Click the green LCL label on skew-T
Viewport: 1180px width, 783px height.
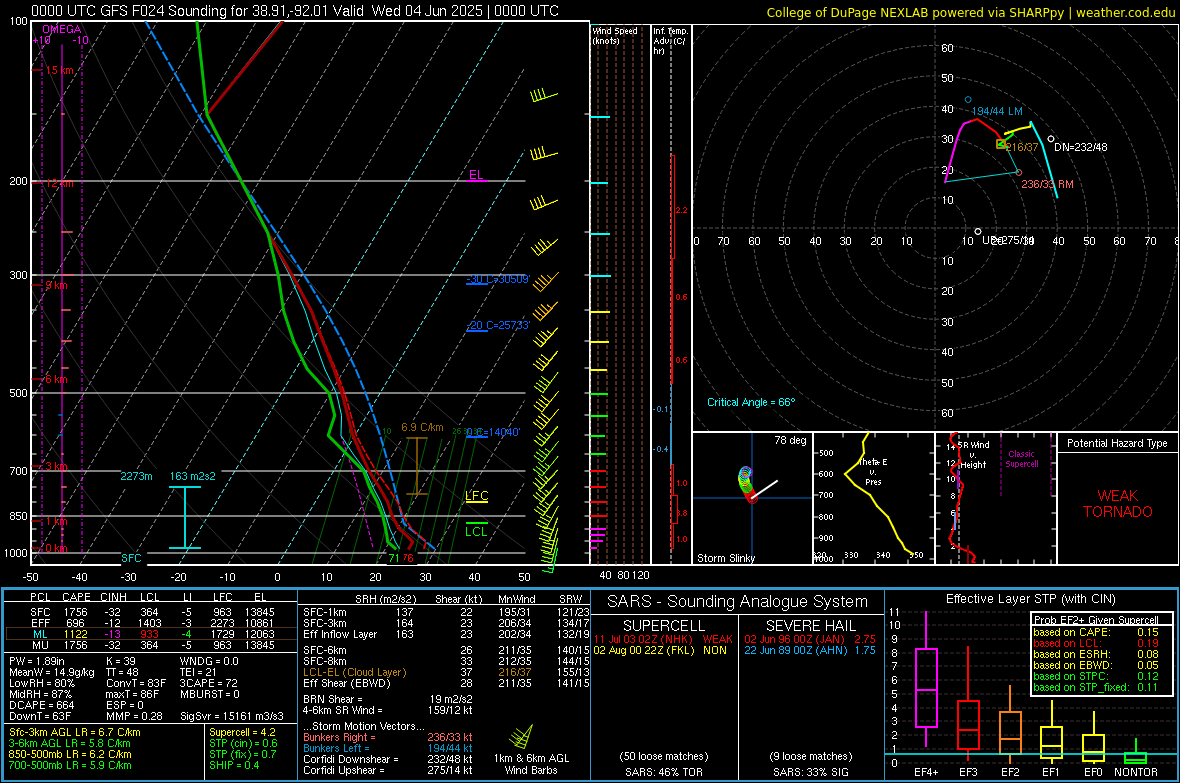476,532
